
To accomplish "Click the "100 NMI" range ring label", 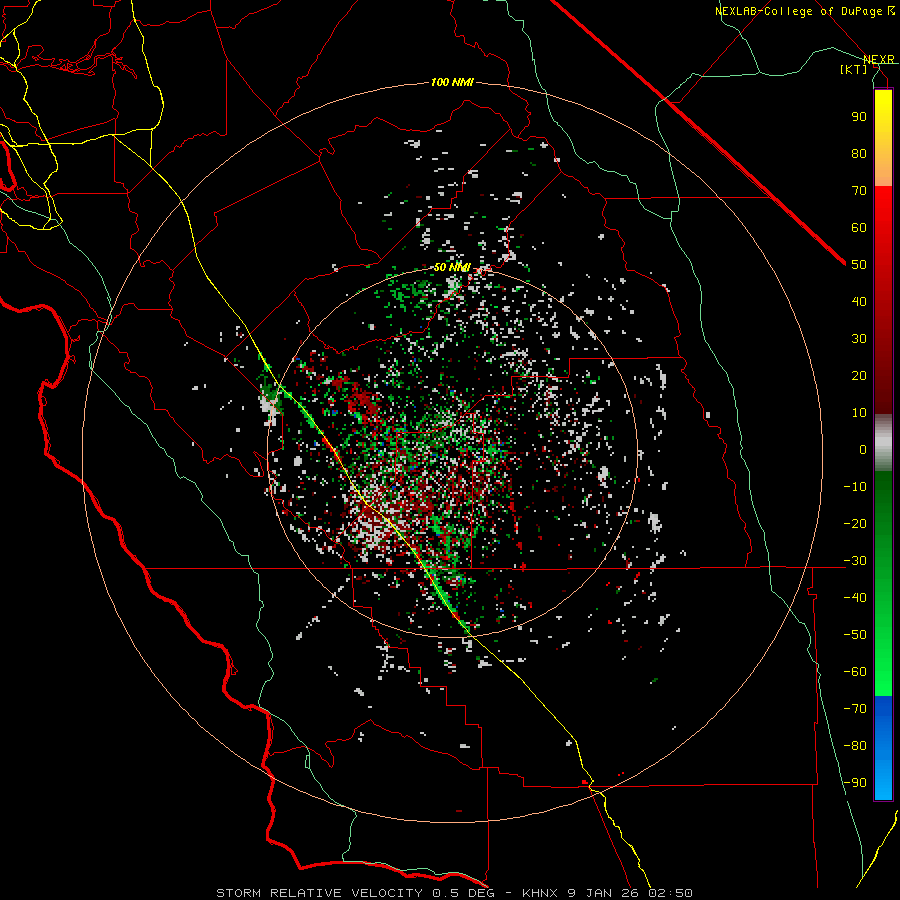I will (x=452, y=83).
